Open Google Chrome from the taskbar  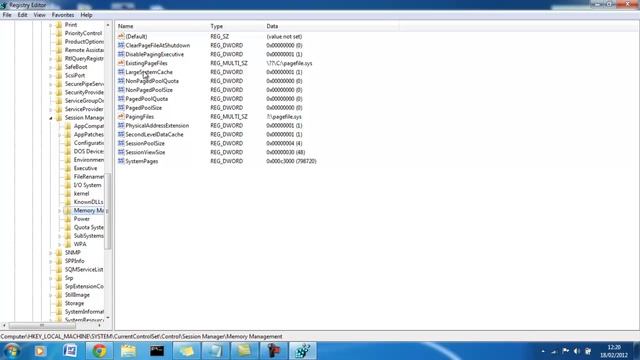(x=99, y=351)
